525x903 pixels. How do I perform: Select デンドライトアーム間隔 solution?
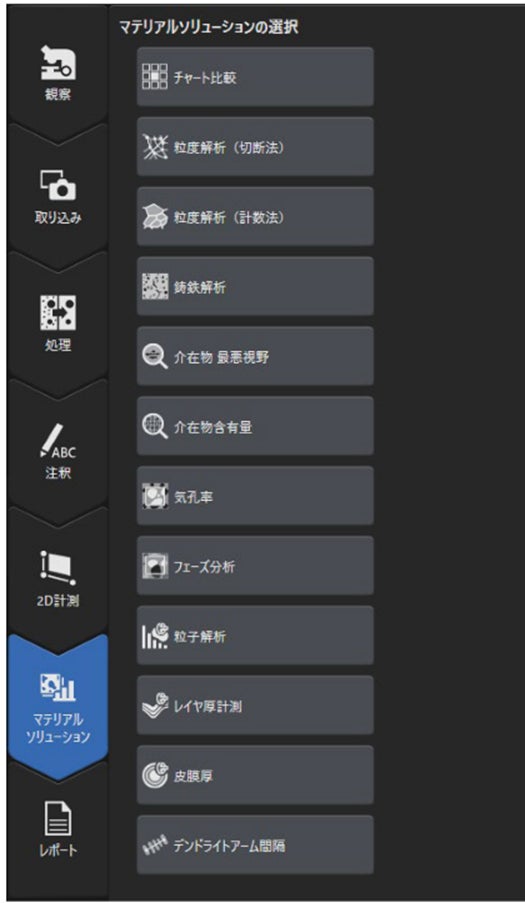click(x=255, y=845)
